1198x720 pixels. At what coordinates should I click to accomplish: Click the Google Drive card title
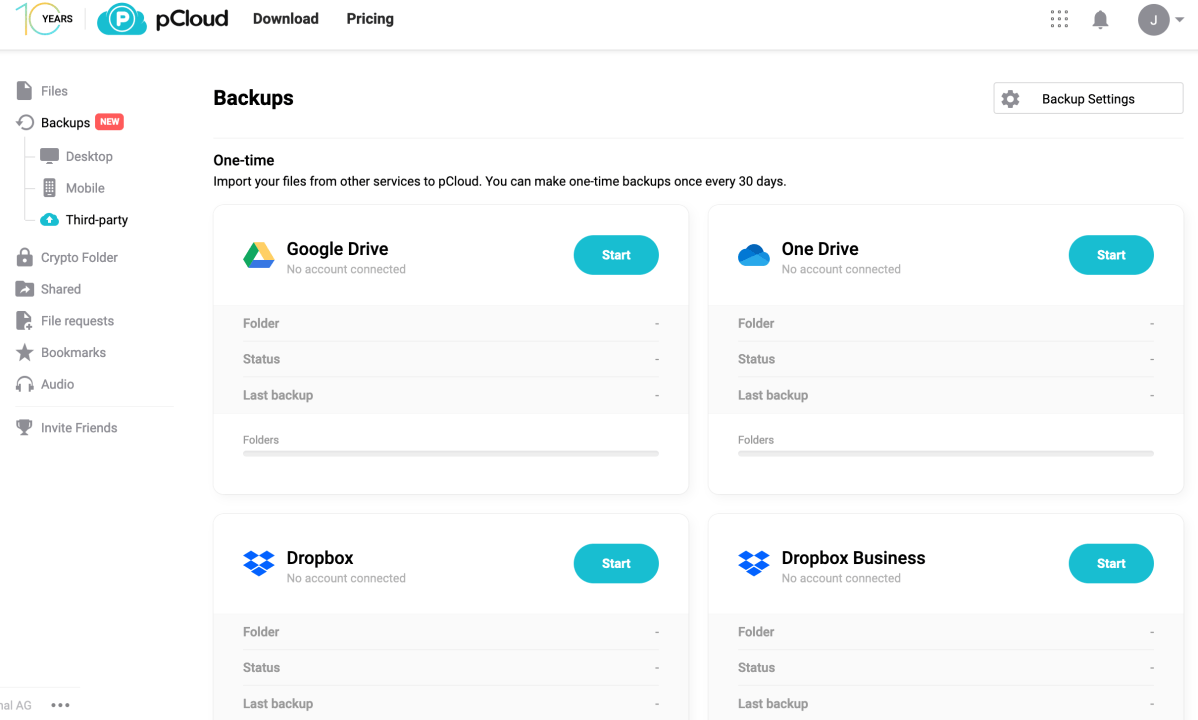[x=337, y=249]
